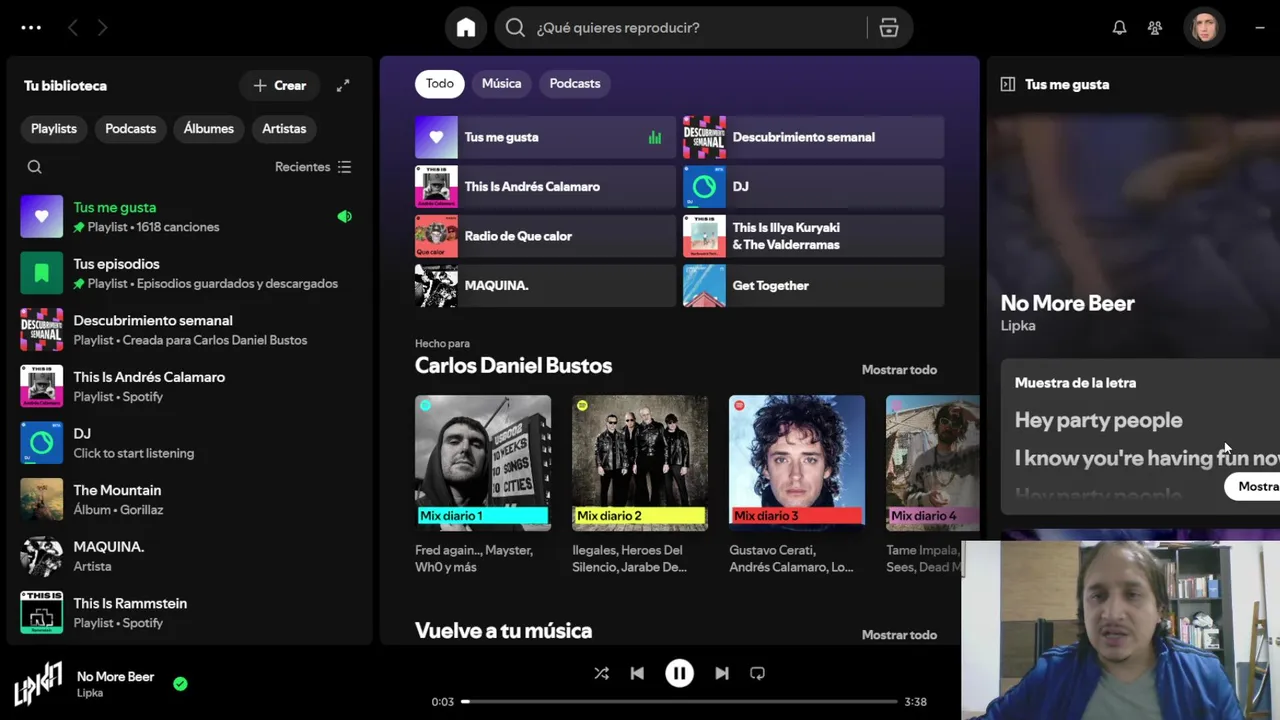This screenshot has width=1280, height=720.
Task: Open The Mountain album in library
Action: (188, 500)
